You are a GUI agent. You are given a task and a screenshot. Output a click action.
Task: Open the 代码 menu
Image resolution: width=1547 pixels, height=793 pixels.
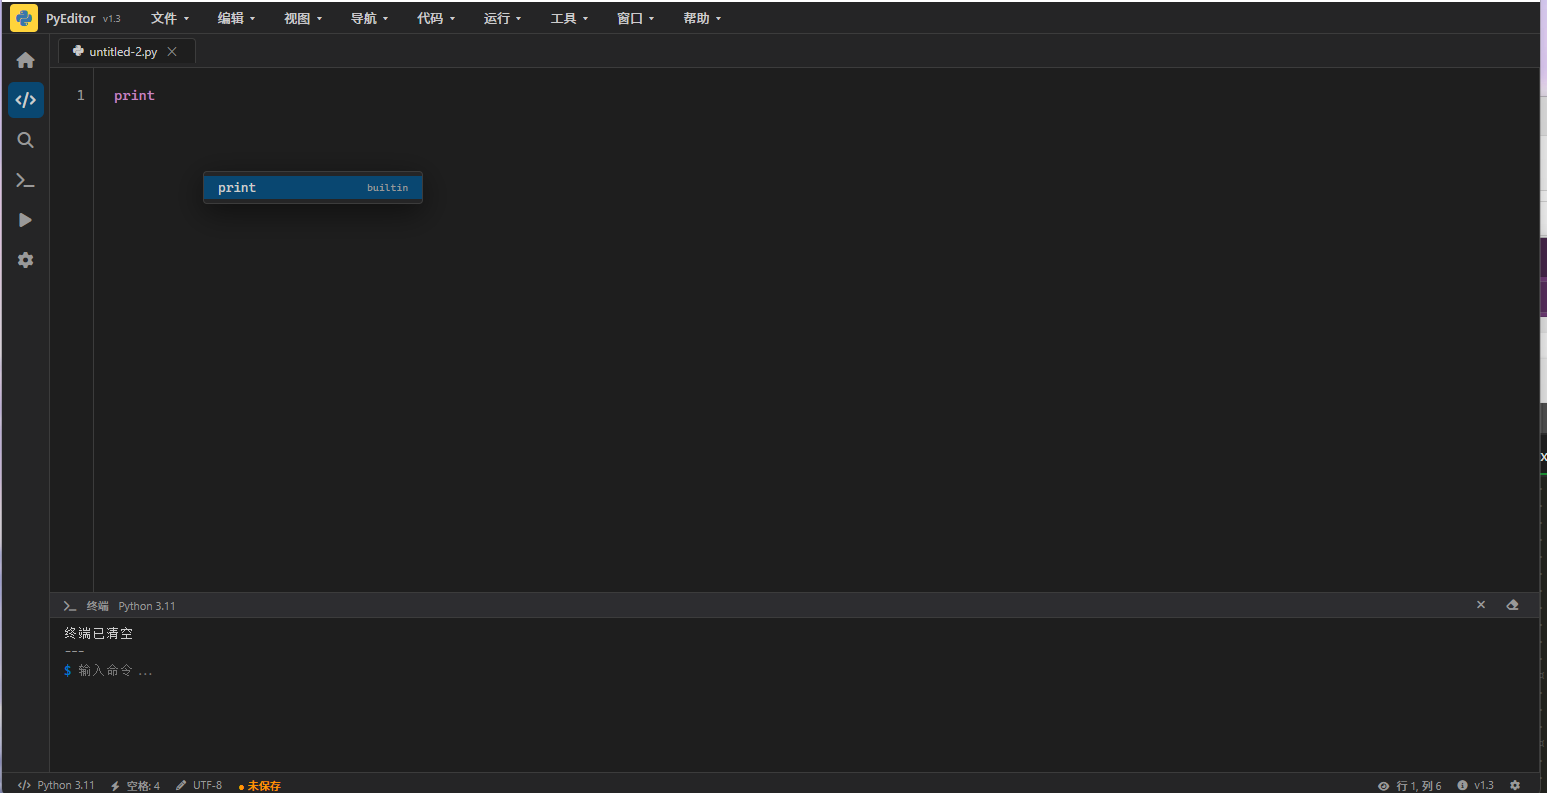coord(436,18)
